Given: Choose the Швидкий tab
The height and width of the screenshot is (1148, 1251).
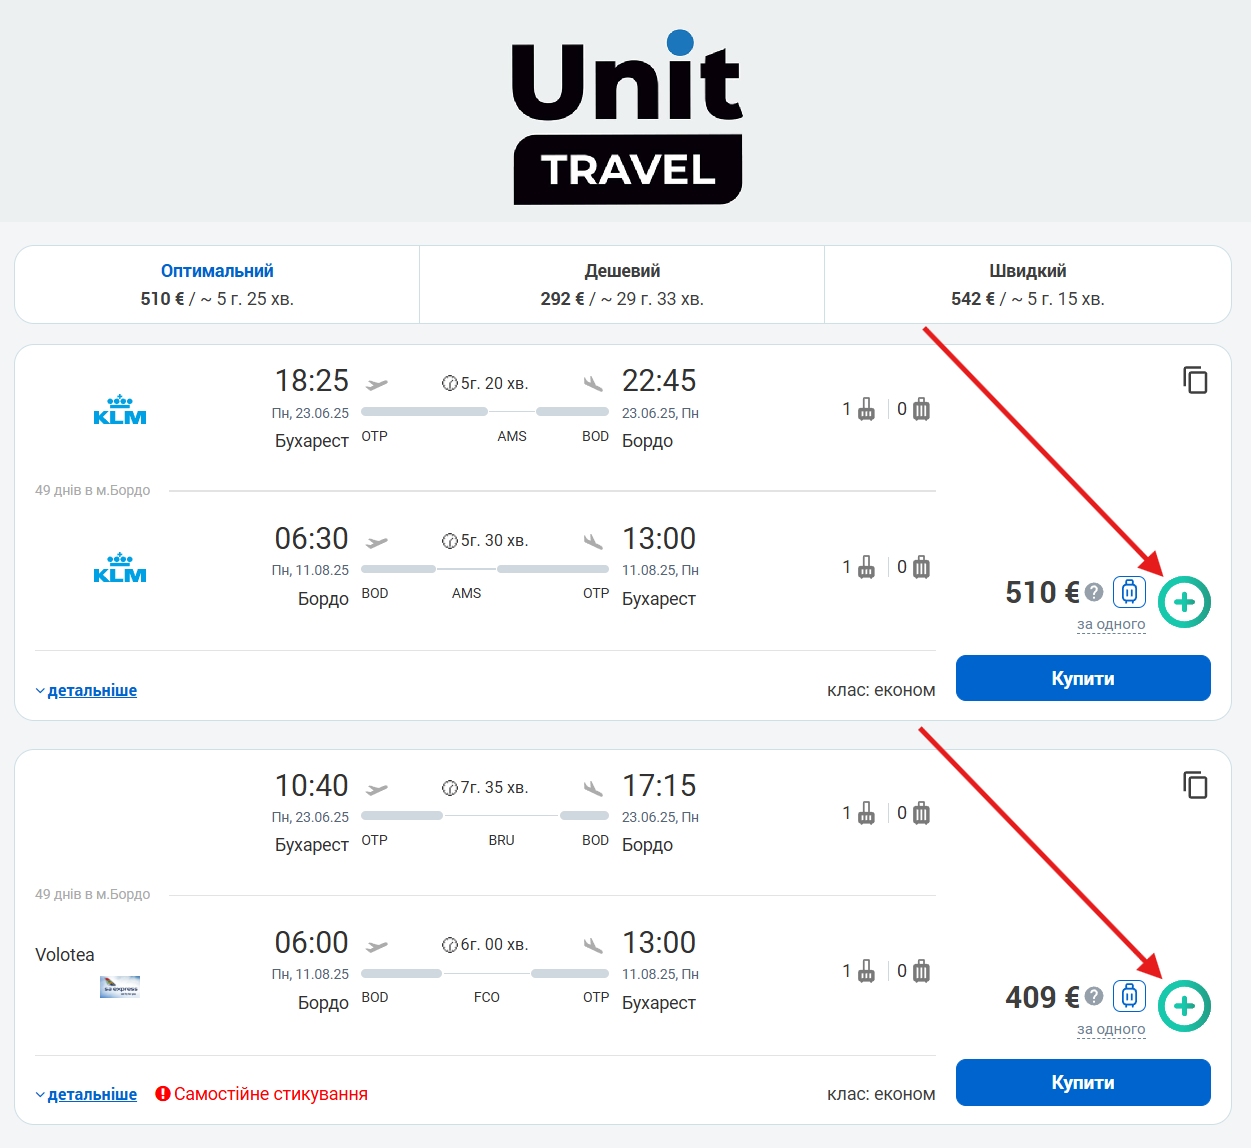Looking at the screenshot, I should click(x=1027, y=284).
